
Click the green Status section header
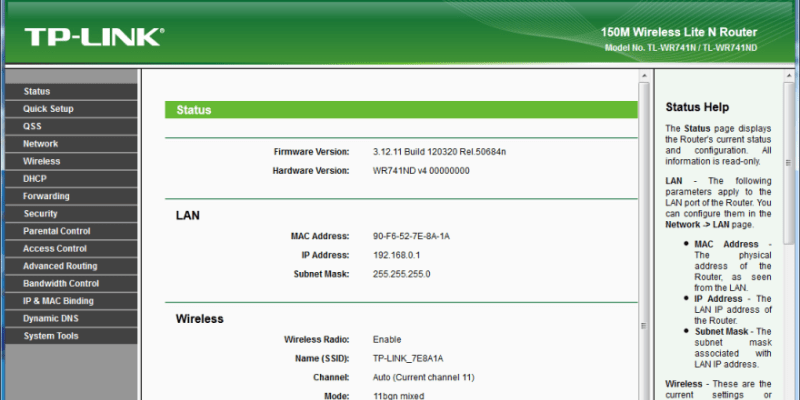coord(401,110)
